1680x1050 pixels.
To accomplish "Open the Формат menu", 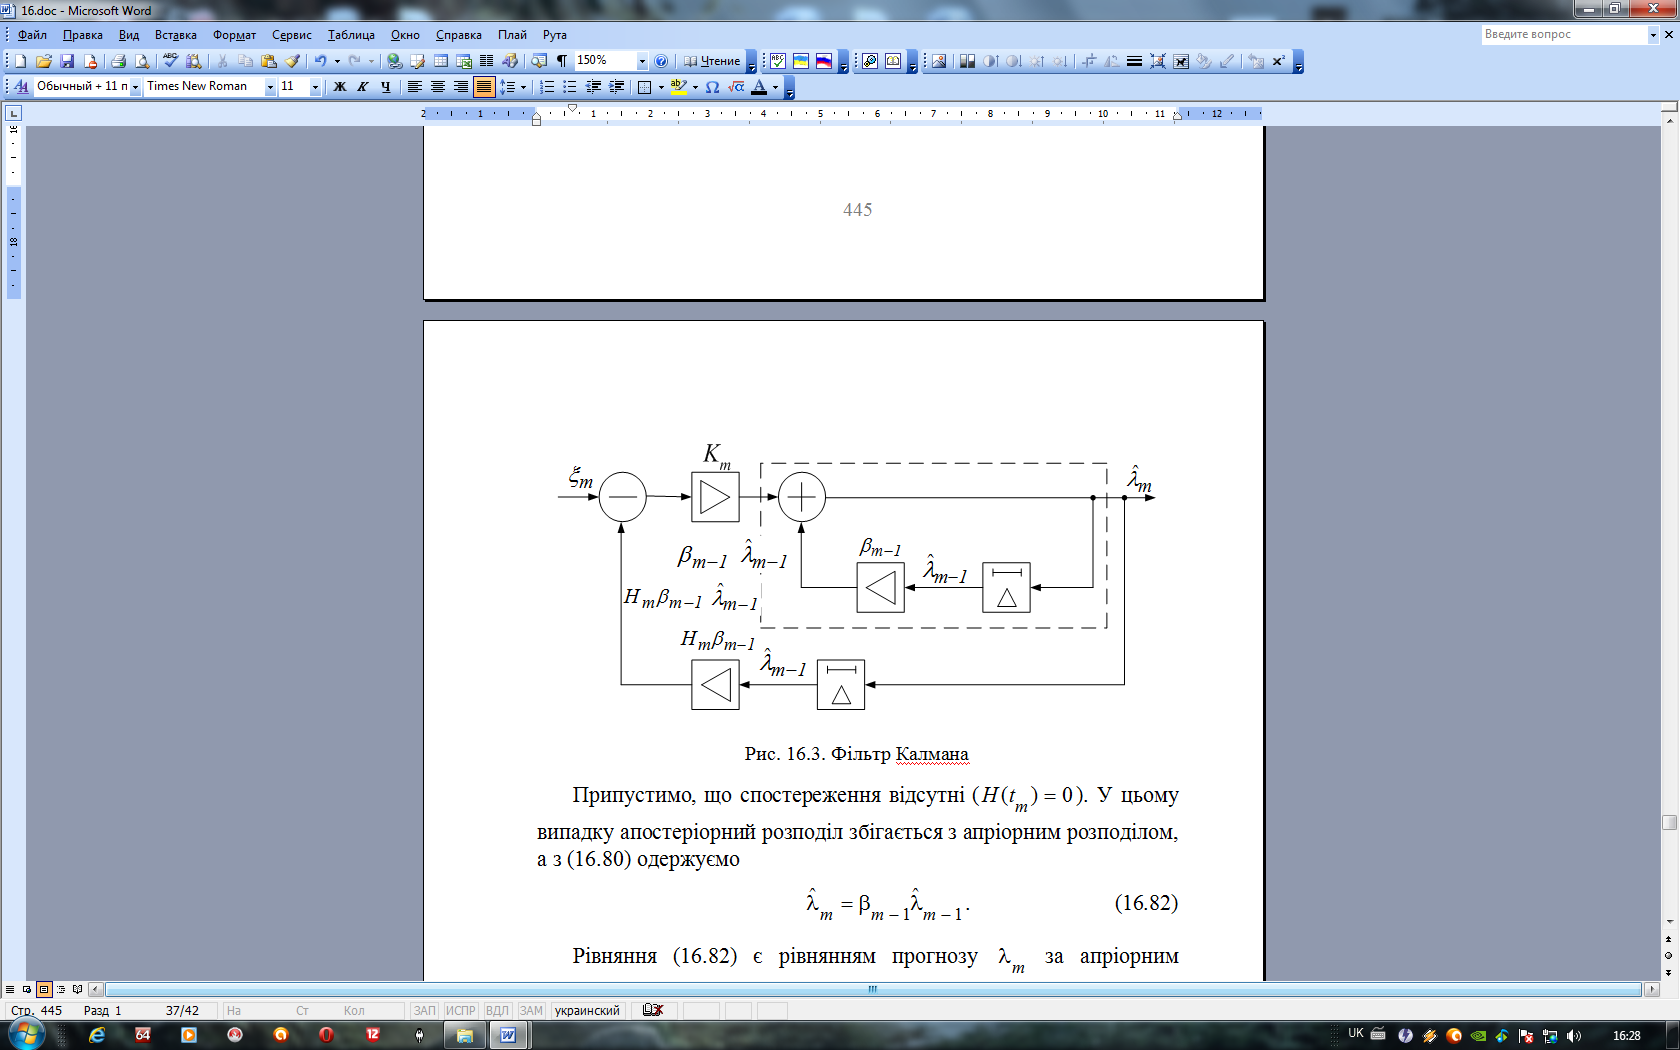I will pos(234,35).
